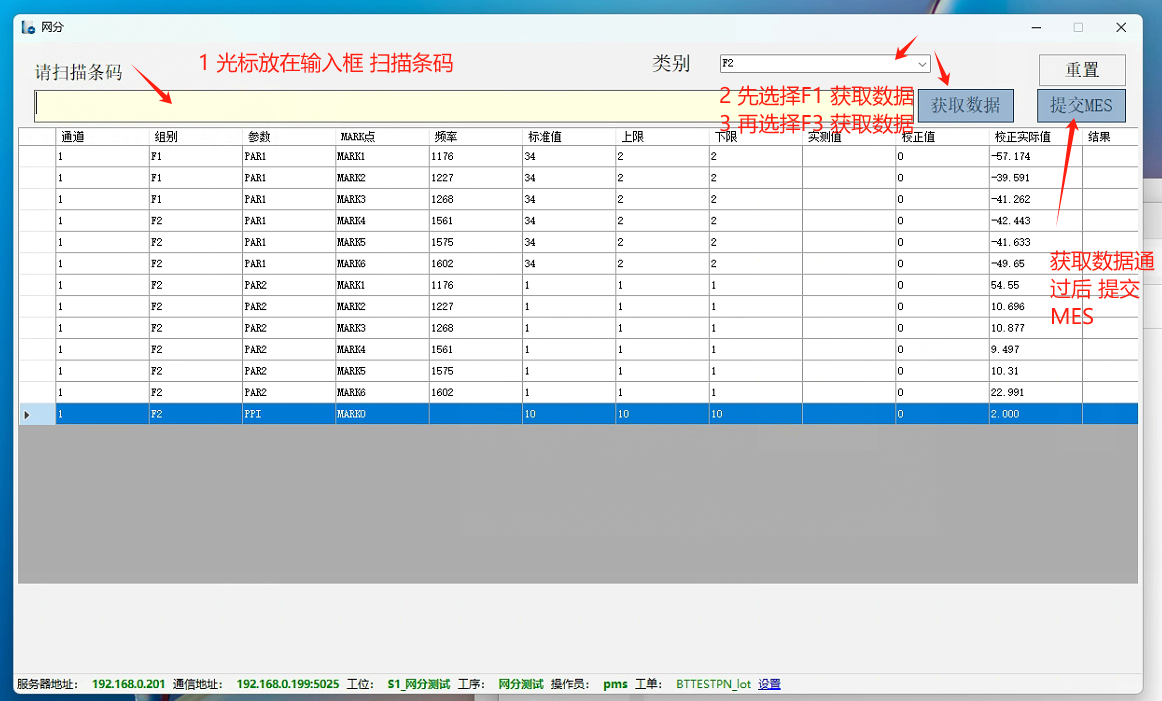Viewport: 1162px width, 701px height.
Task: Select the 结果 column header
Action: pyautogui.click(x=1109, y=137)
